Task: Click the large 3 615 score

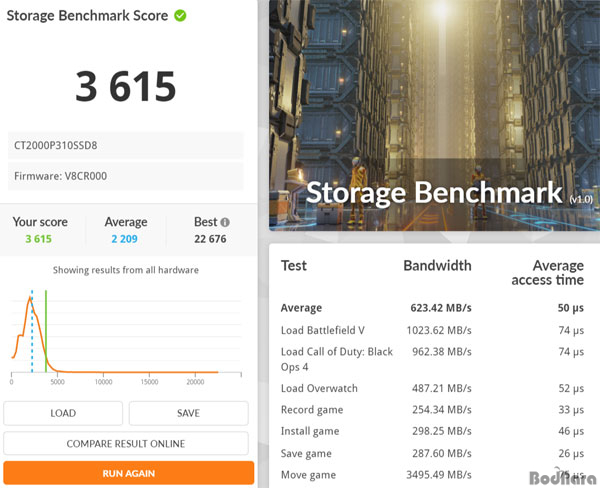Action: [126, 87]
